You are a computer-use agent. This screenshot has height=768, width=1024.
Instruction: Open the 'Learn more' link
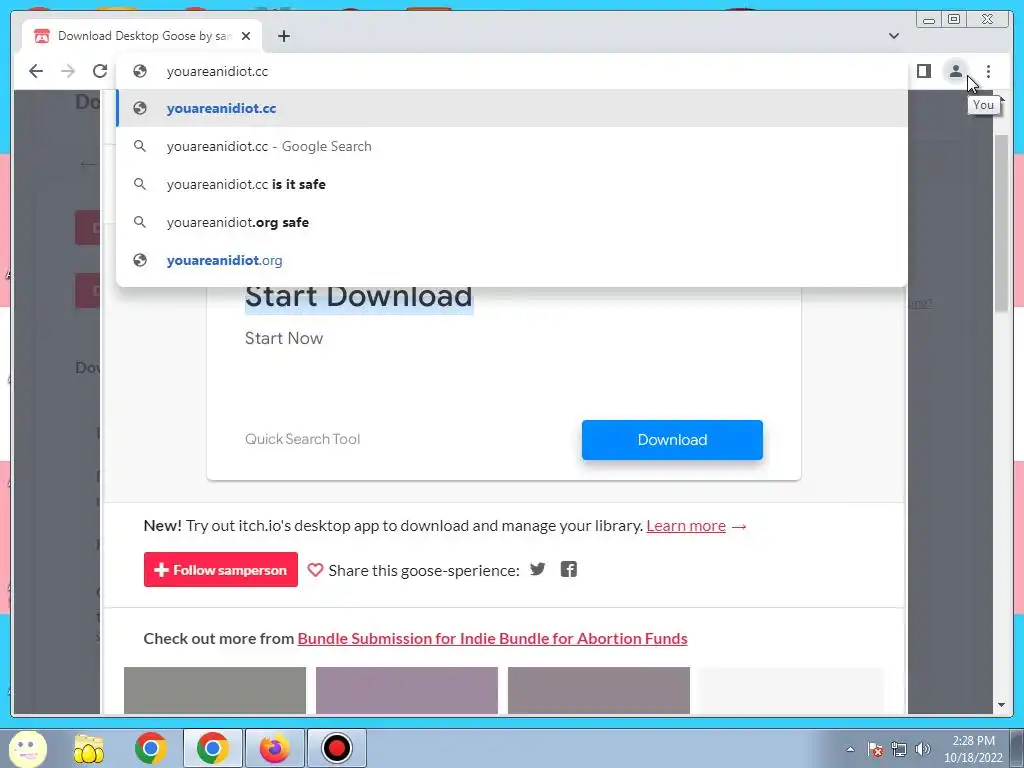pos(686,526)
